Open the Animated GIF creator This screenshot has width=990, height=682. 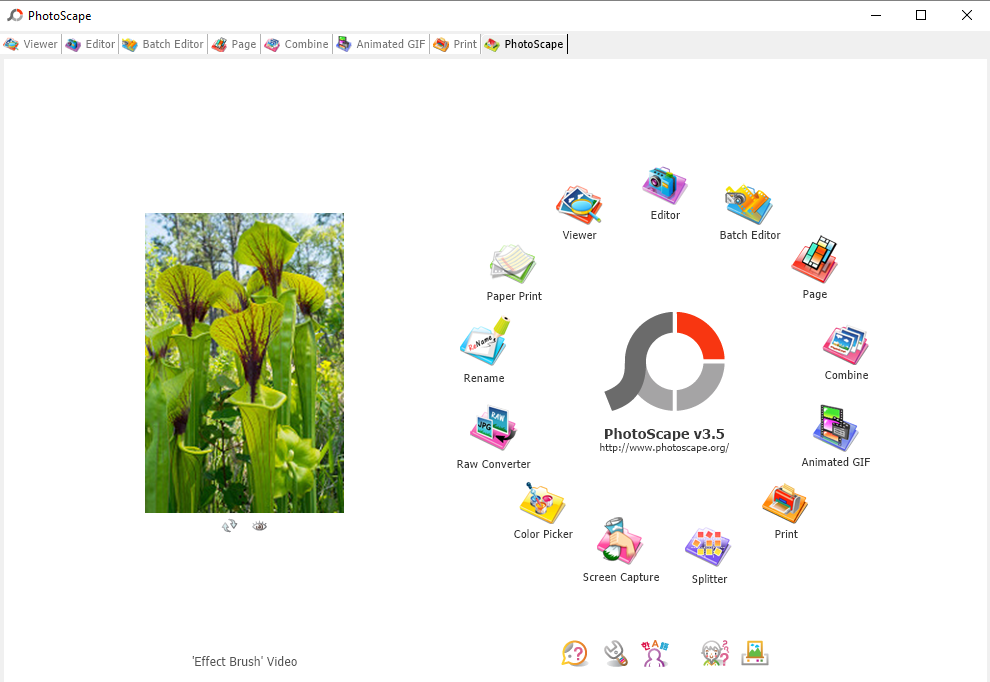pos(835,430)
